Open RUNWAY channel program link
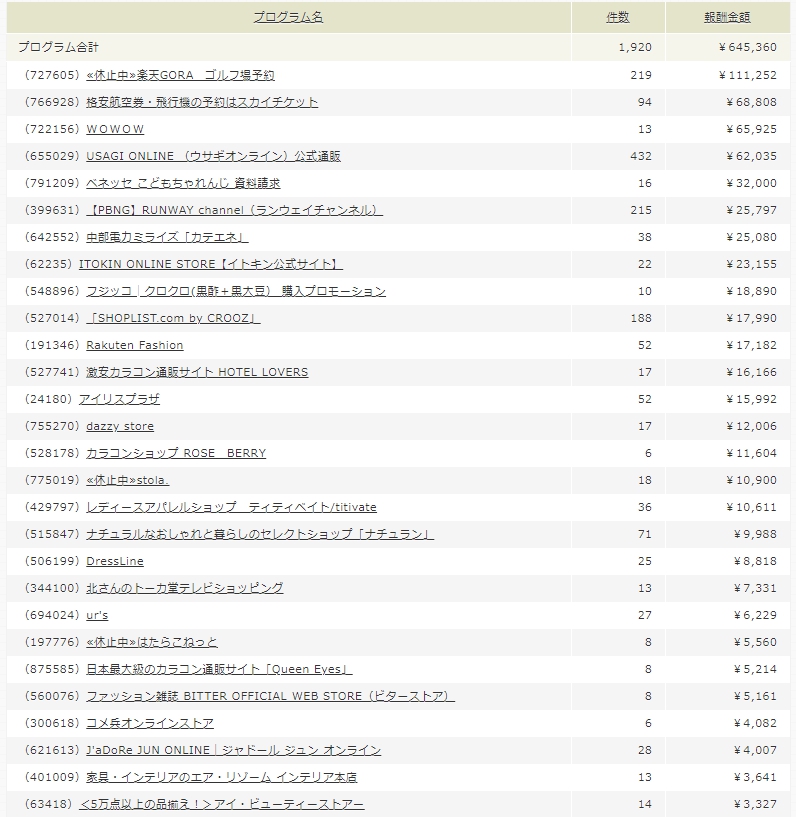Image resolution: width=796 pixels, height=817 pixels. [234, 211]
